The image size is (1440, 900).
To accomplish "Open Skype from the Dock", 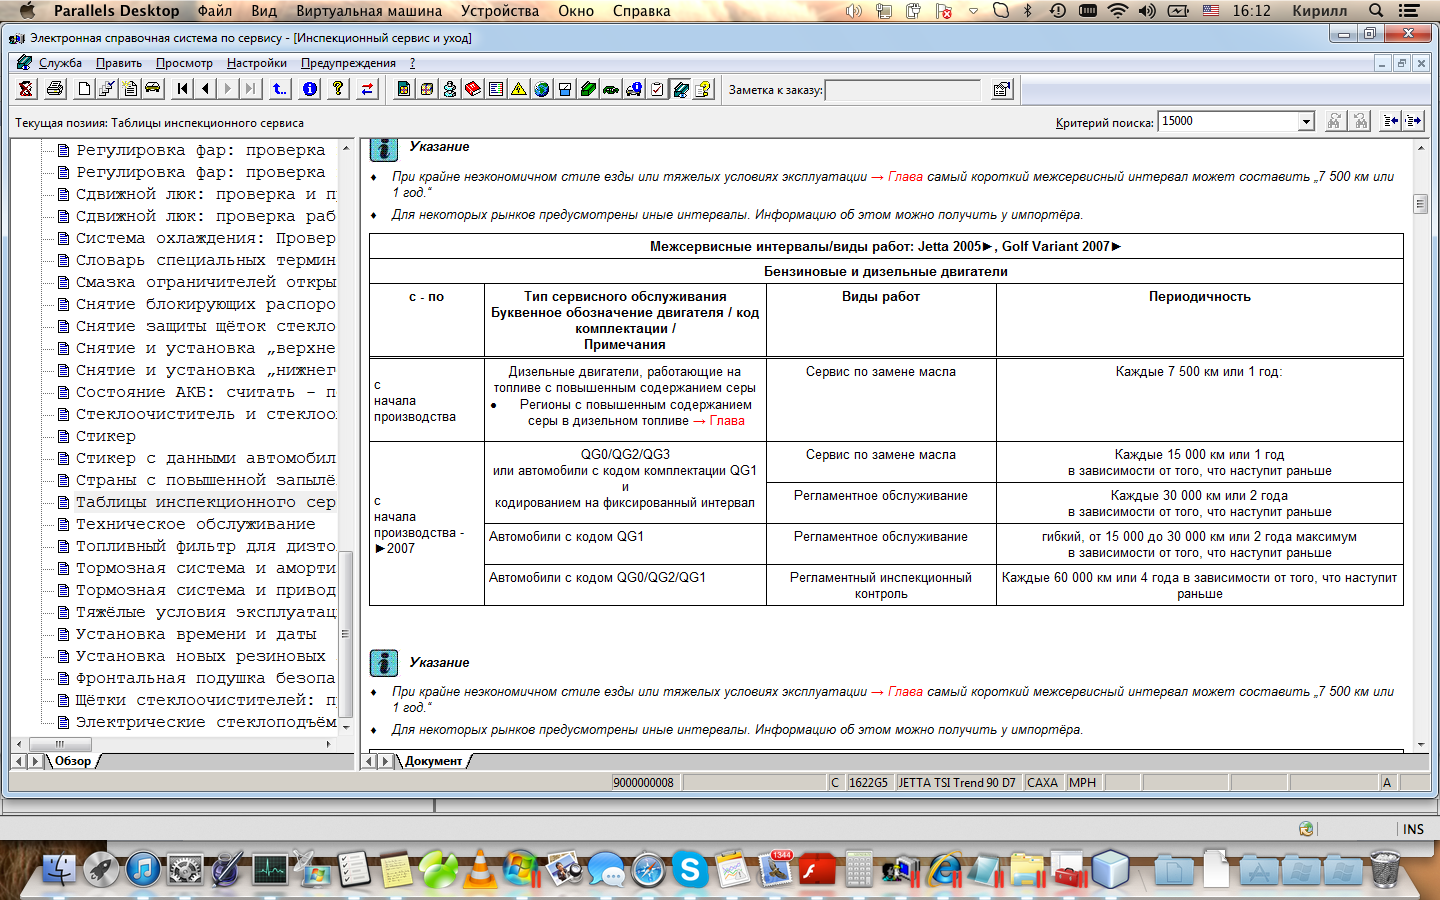I will (x=689, y=869).
